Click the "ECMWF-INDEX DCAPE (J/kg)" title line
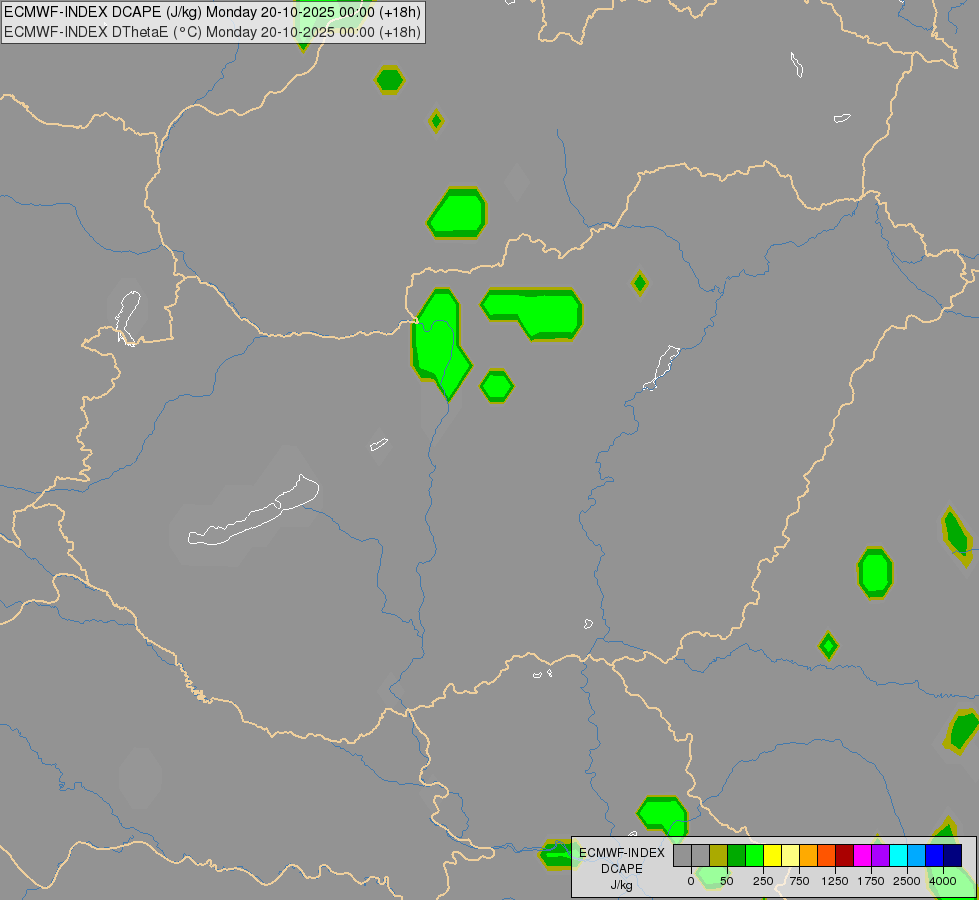This screenshot has height=900, width=979. click(212, 12)
